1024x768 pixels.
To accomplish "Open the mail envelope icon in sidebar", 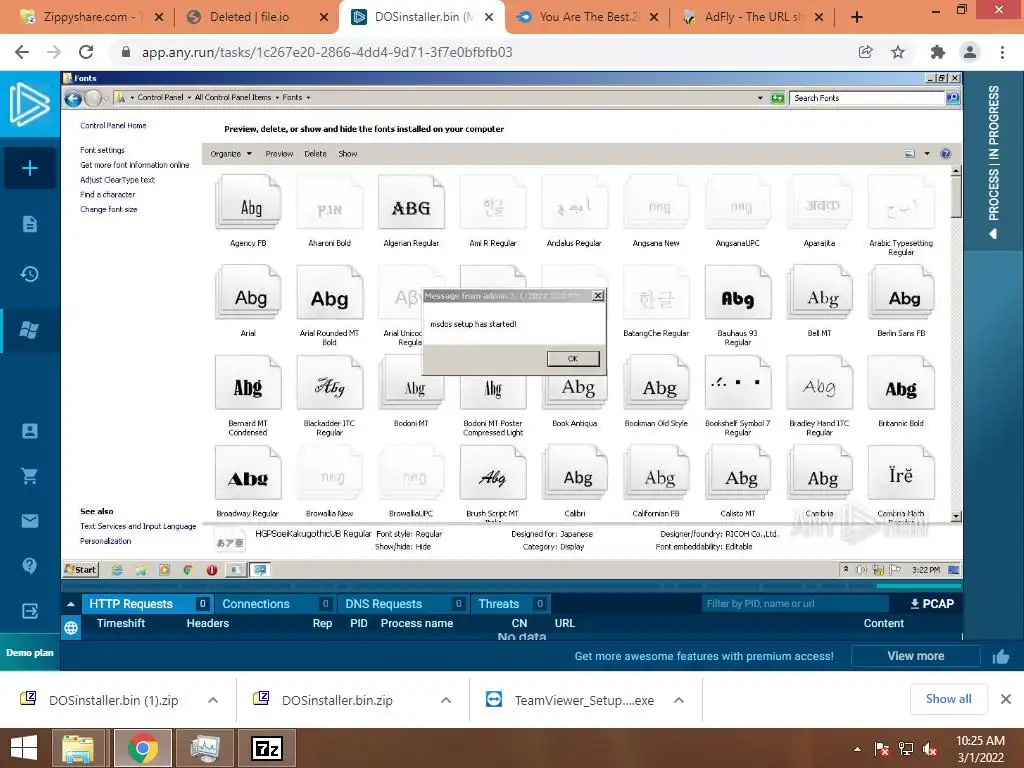I will (x=29, y=520).
